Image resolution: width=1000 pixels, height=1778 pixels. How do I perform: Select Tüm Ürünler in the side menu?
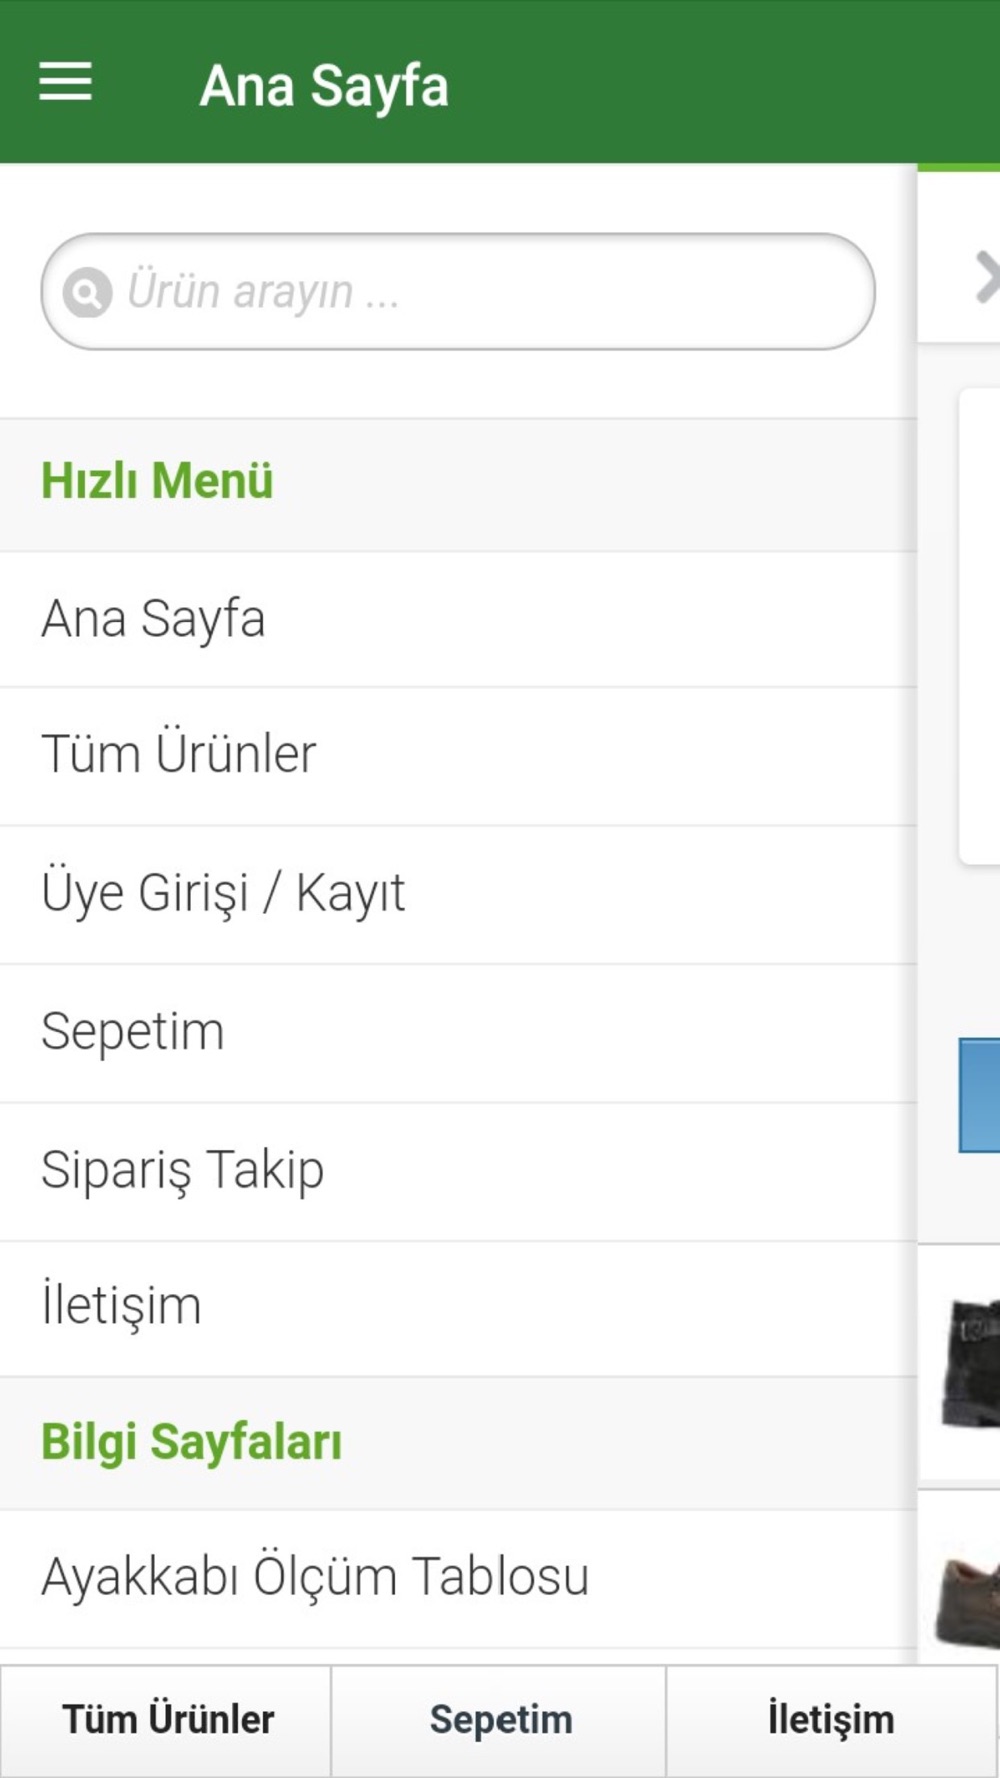point(179,755)
